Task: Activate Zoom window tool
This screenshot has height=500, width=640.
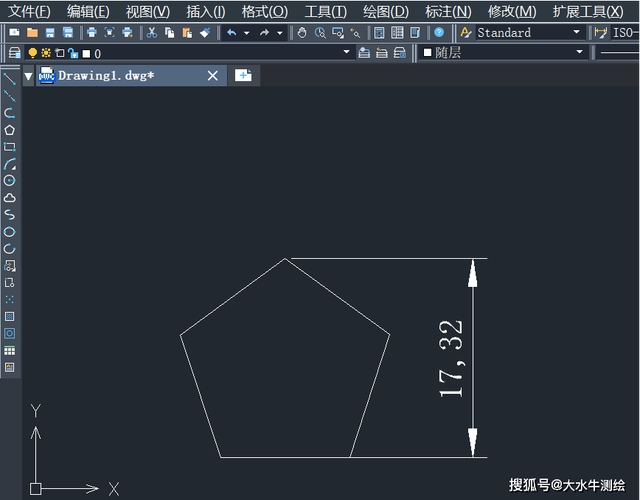Action: [x=338, y=32]
